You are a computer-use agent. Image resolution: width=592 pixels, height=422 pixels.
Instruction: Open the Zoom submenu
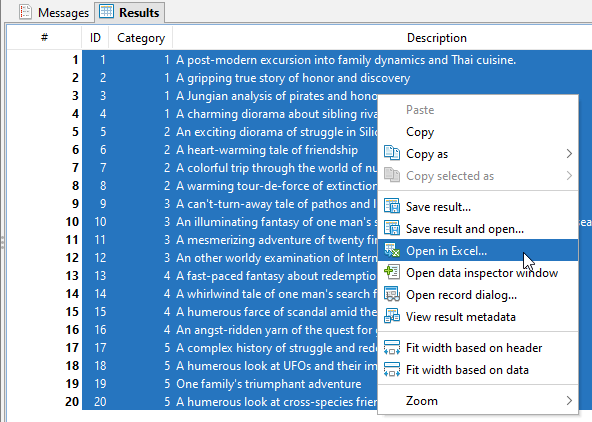478,400
